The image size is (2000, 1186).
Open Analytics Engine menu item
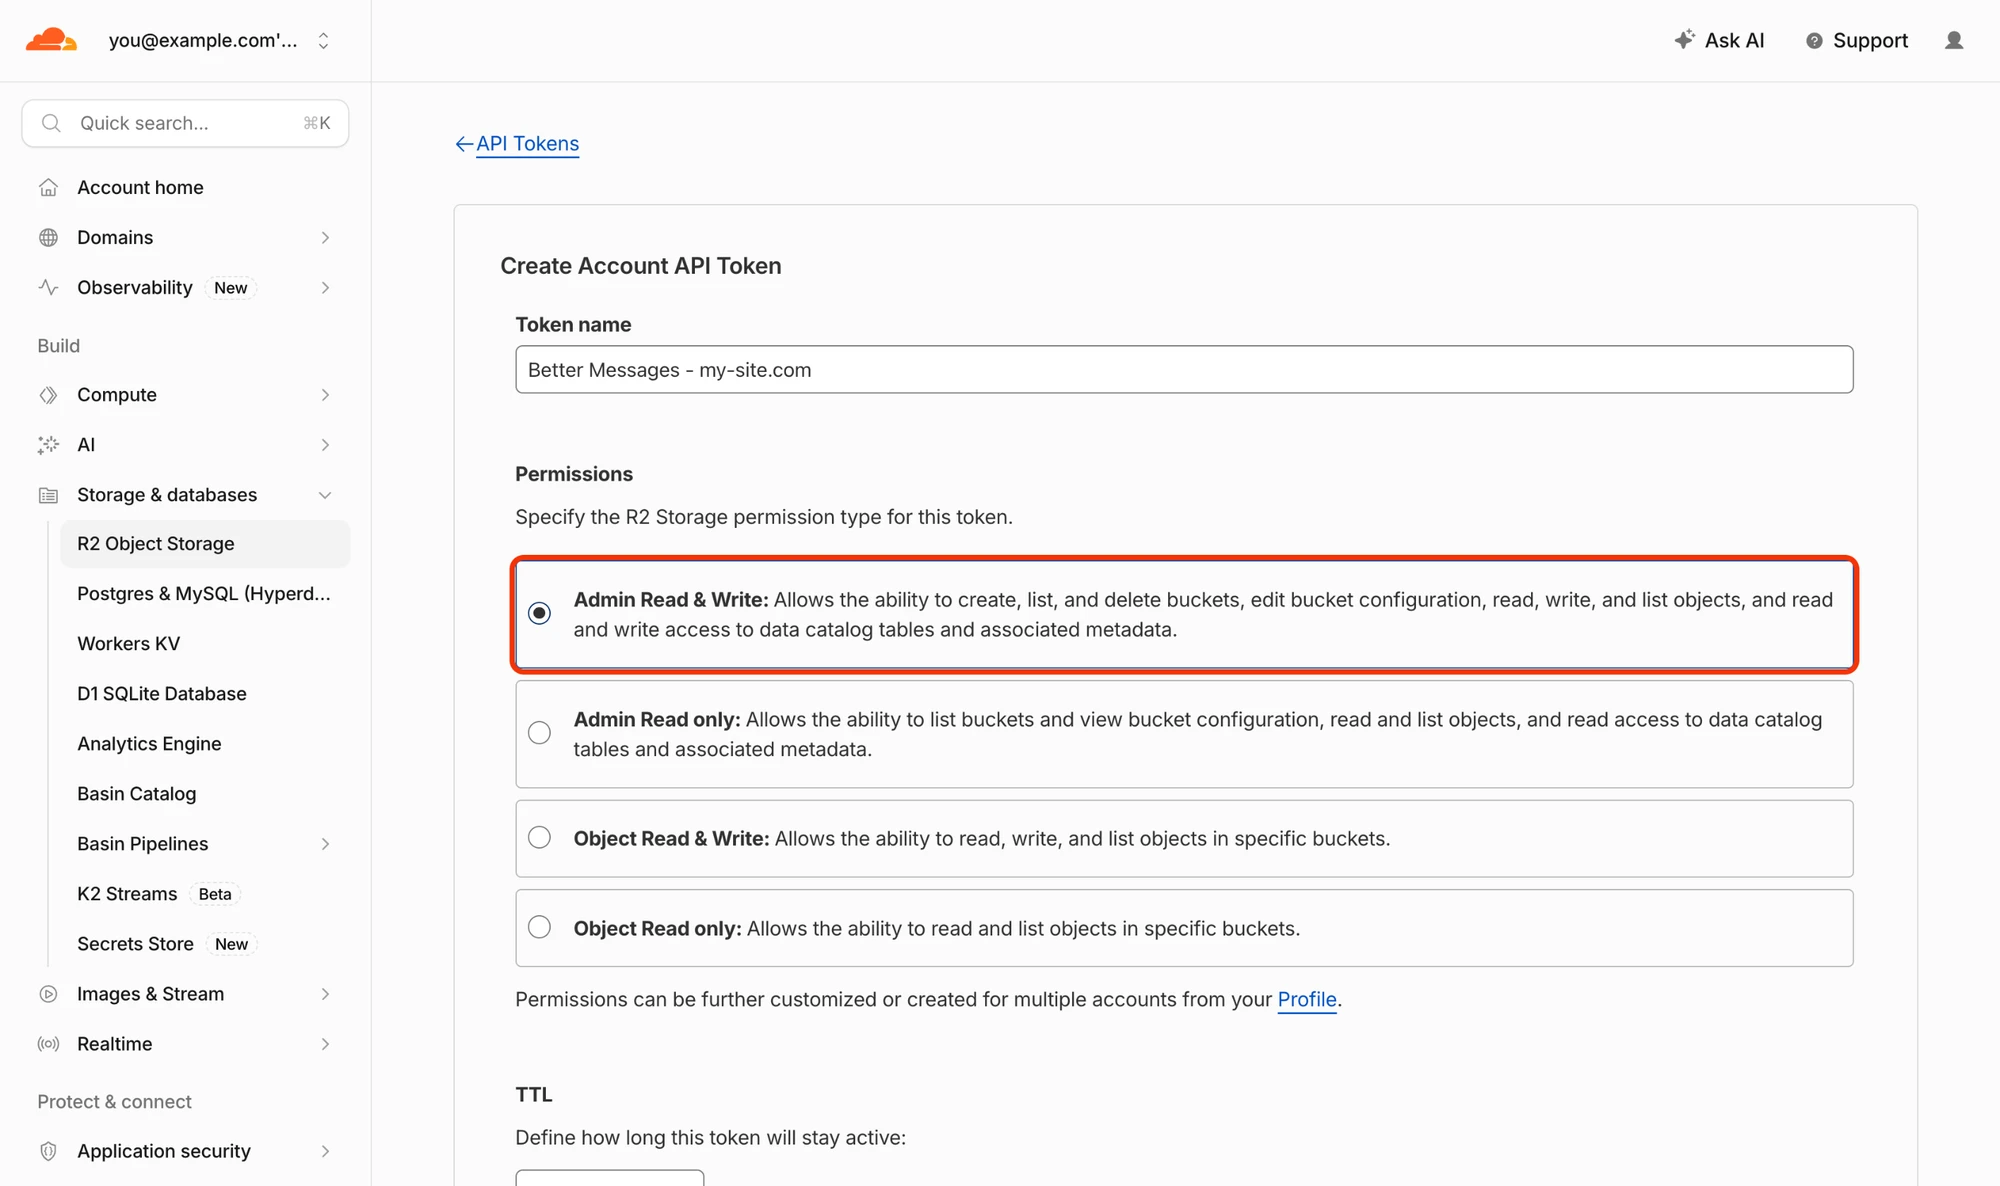[149, 744]
